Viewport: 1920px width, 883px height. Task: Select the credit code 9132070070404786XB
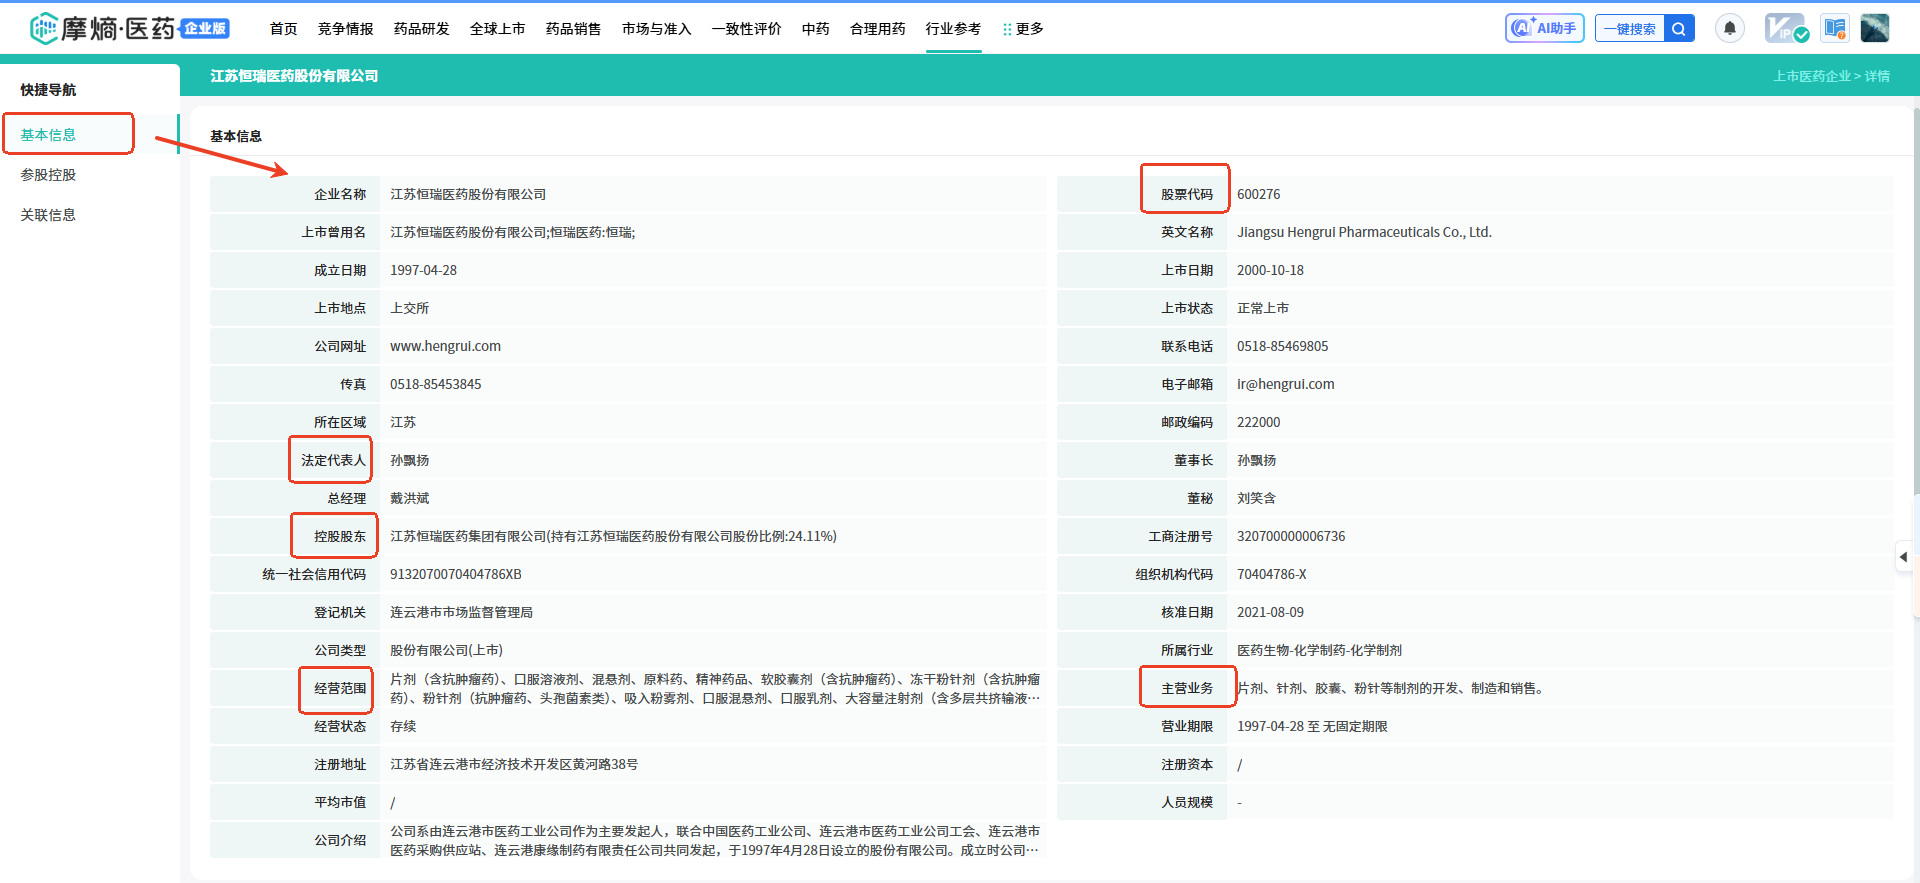pos(455,574)
